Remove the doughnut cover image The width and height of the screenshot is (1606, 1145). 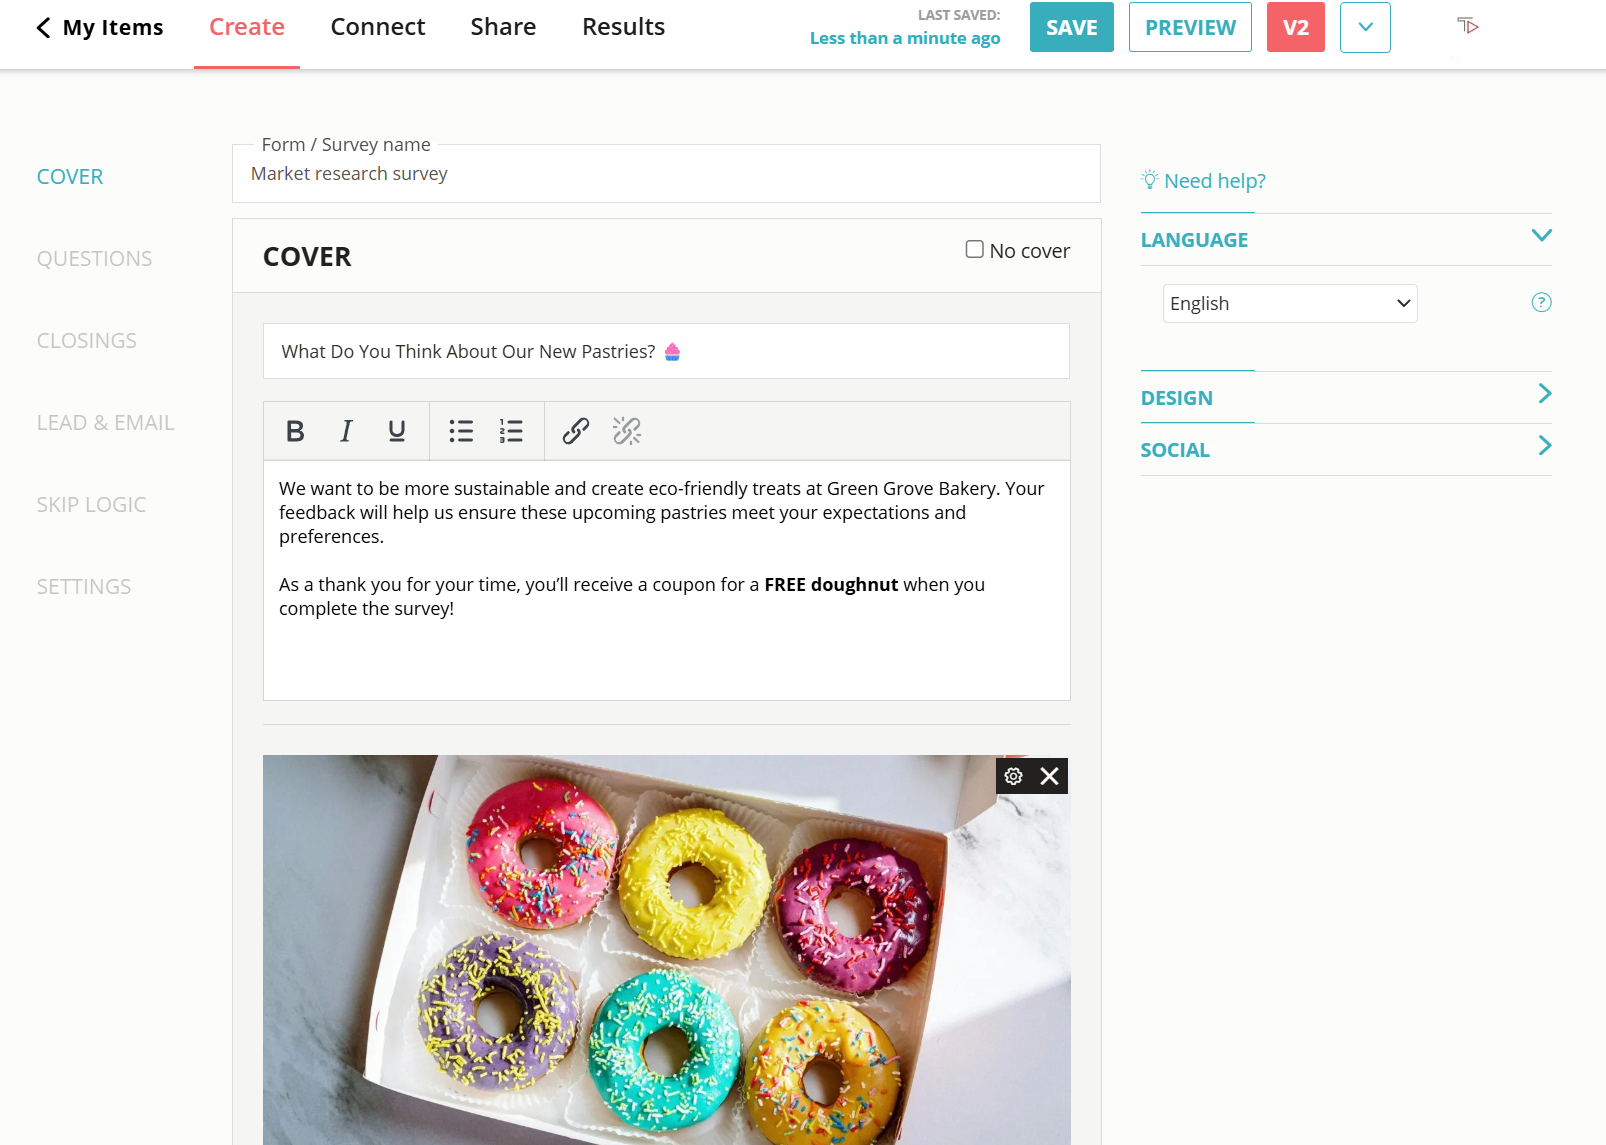(x=1049, y=776)
